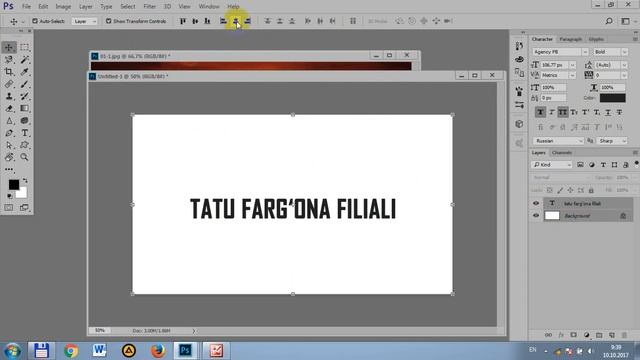640x360 pixels.
Task: Toggle Quick Mask mode
Action: (9, 208)
